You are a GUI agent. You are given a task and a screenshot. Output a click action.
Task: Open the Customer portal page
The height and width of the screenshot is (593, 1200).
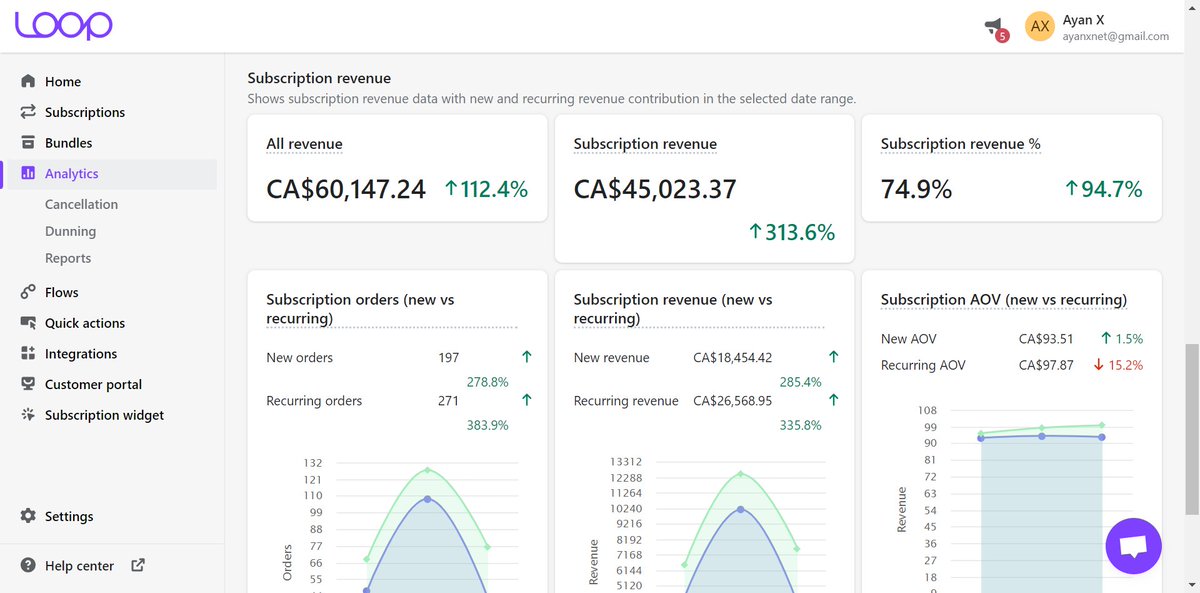point(93,385)
